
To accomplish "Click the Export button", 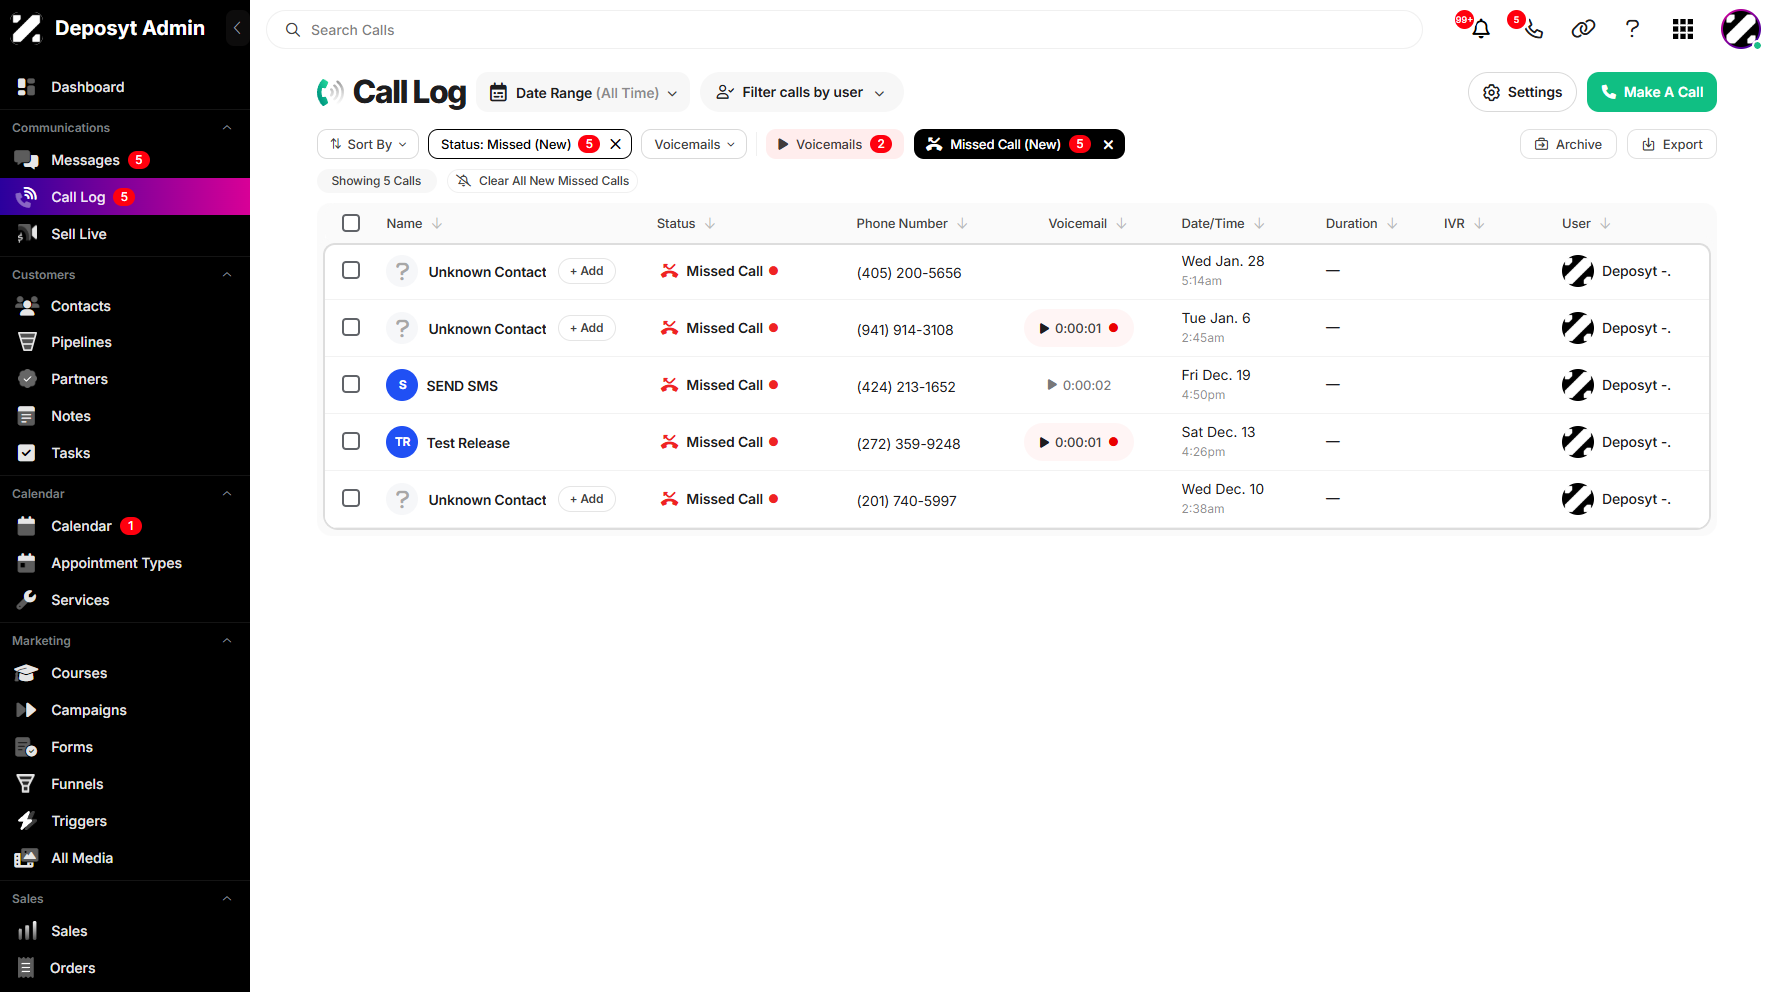I will point(1672,144).
